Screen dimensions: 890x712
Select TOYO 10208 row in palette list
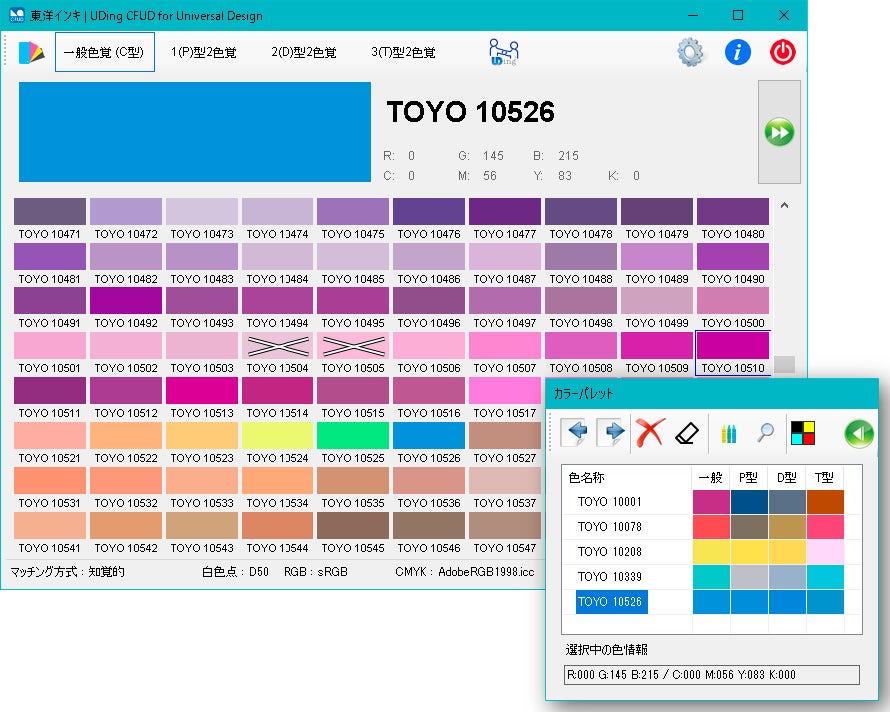pyautogui.click(x=610, y=551)
